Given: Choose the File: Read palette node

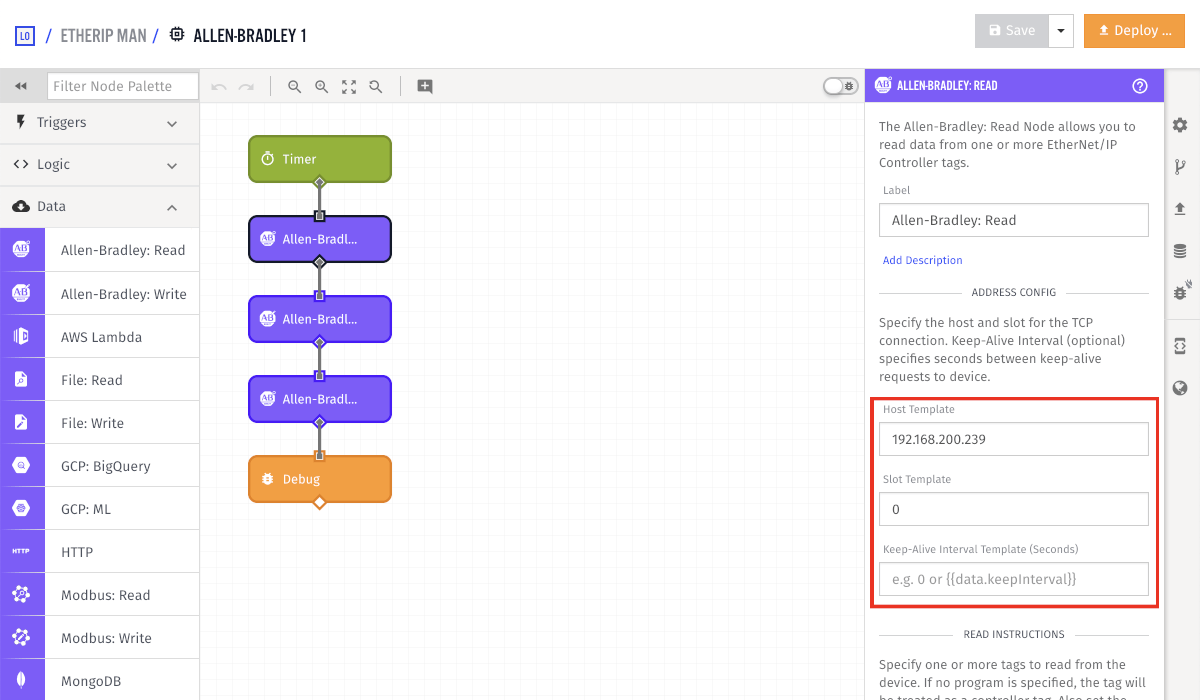Looking at the screenshot, I should coord(100,380).
